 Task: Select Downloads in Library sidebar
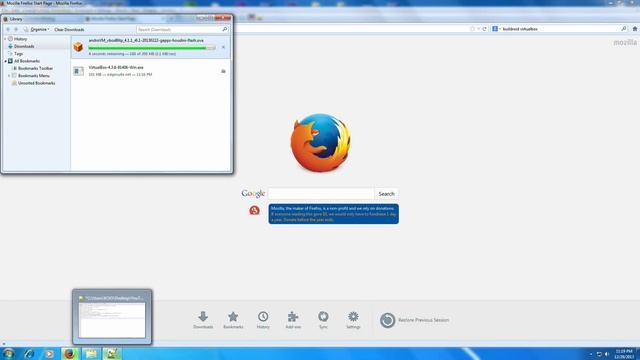click(x=24, y=46)
